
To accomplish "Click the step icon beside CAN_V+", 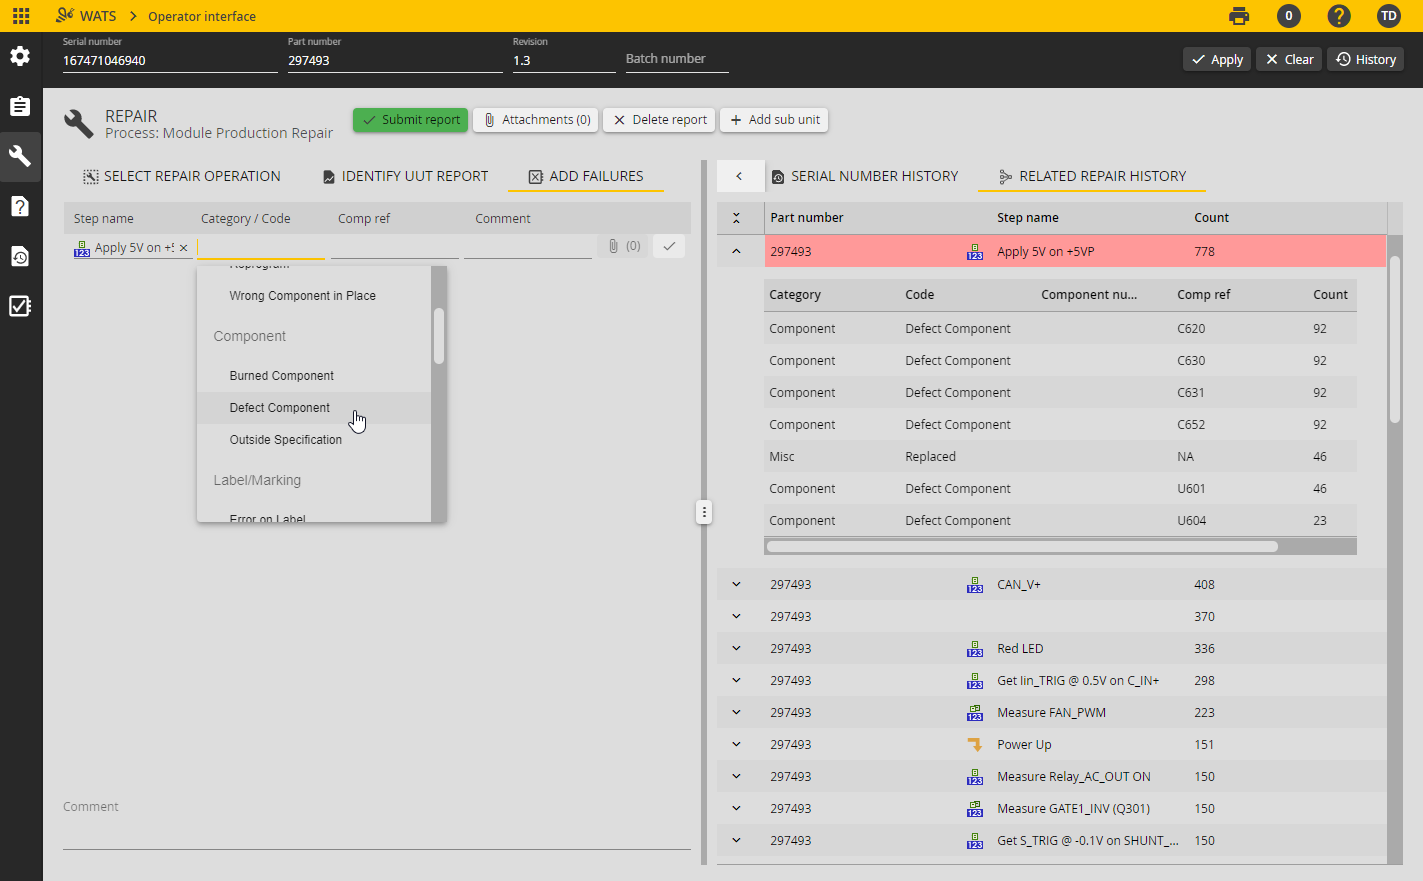I will click(975, 585).
